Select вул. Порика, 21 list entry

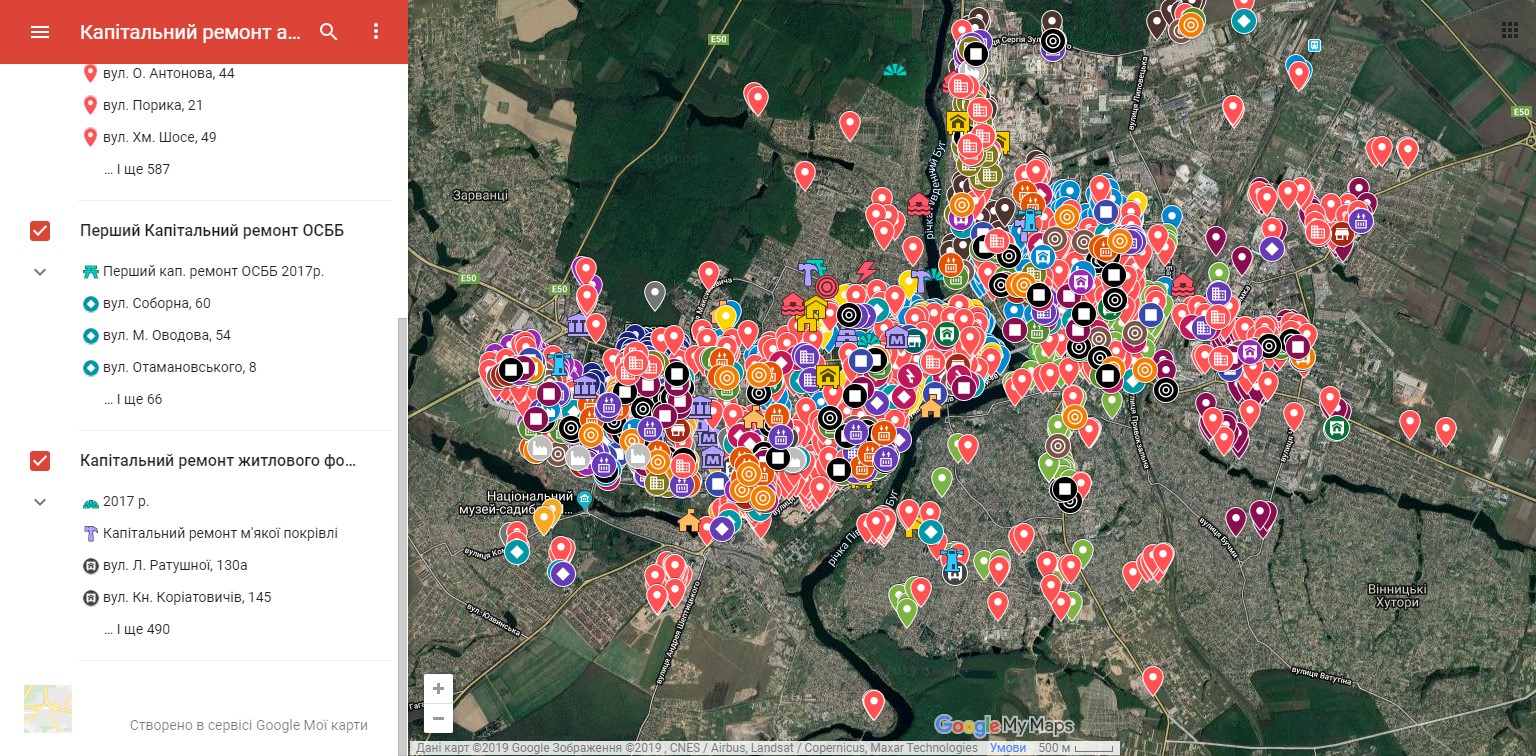152,106
